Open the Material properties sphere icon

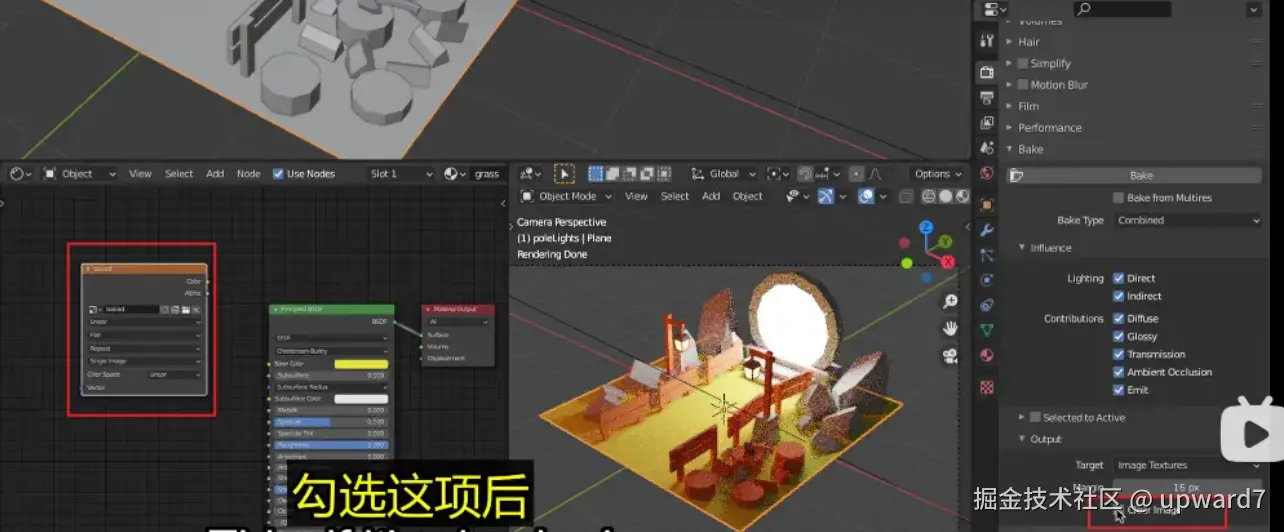[x=987, y=355]
